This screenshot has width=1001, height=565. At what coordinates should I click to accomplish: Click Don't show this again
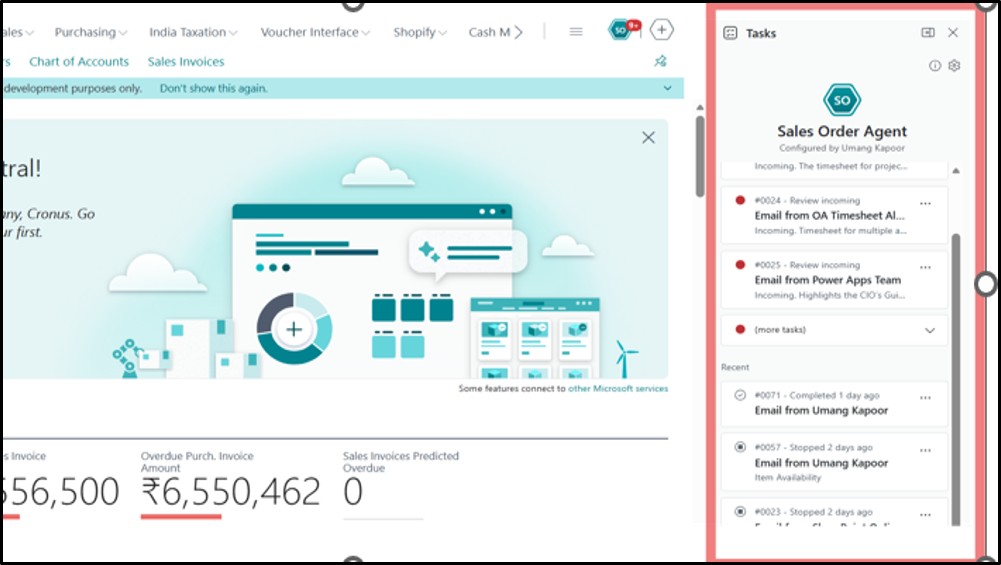pos(213,88)
